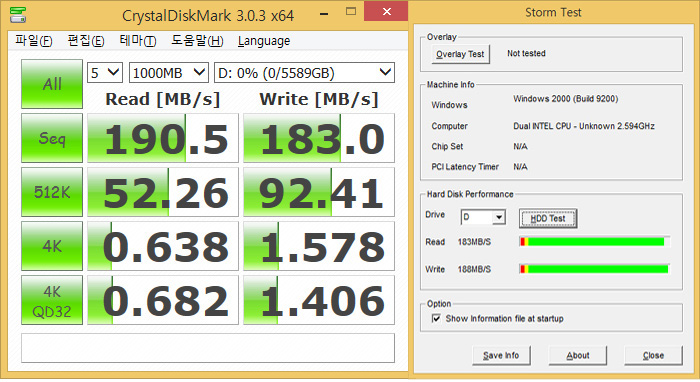The height and width of the screenshot is (382, 700).
Task: Toggle Show Information file at startup checkbox
Action: click(436, 318)
